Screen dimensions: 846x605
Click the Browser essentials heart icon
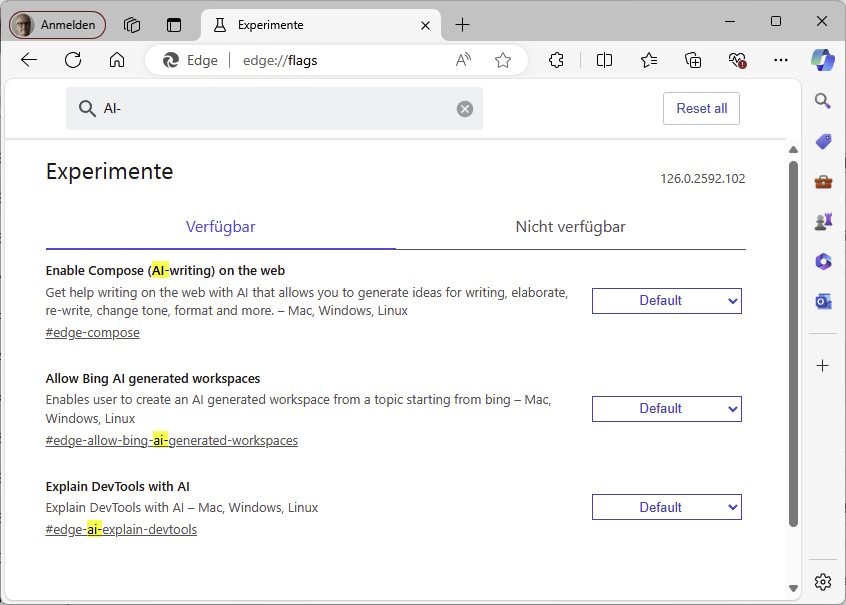738,60
